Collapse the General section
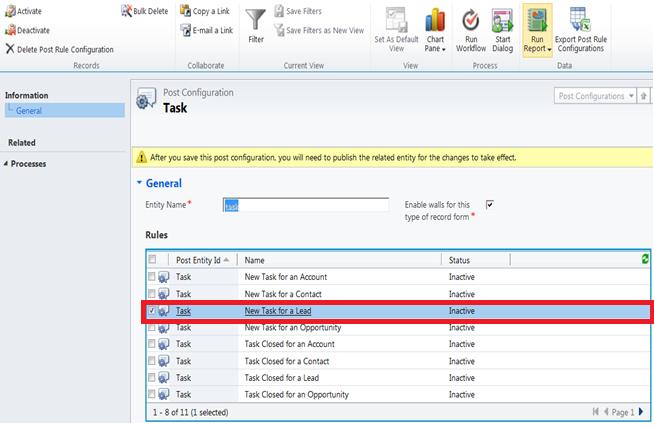Screen dimensions: 654x427 click(x=140, y=184)
